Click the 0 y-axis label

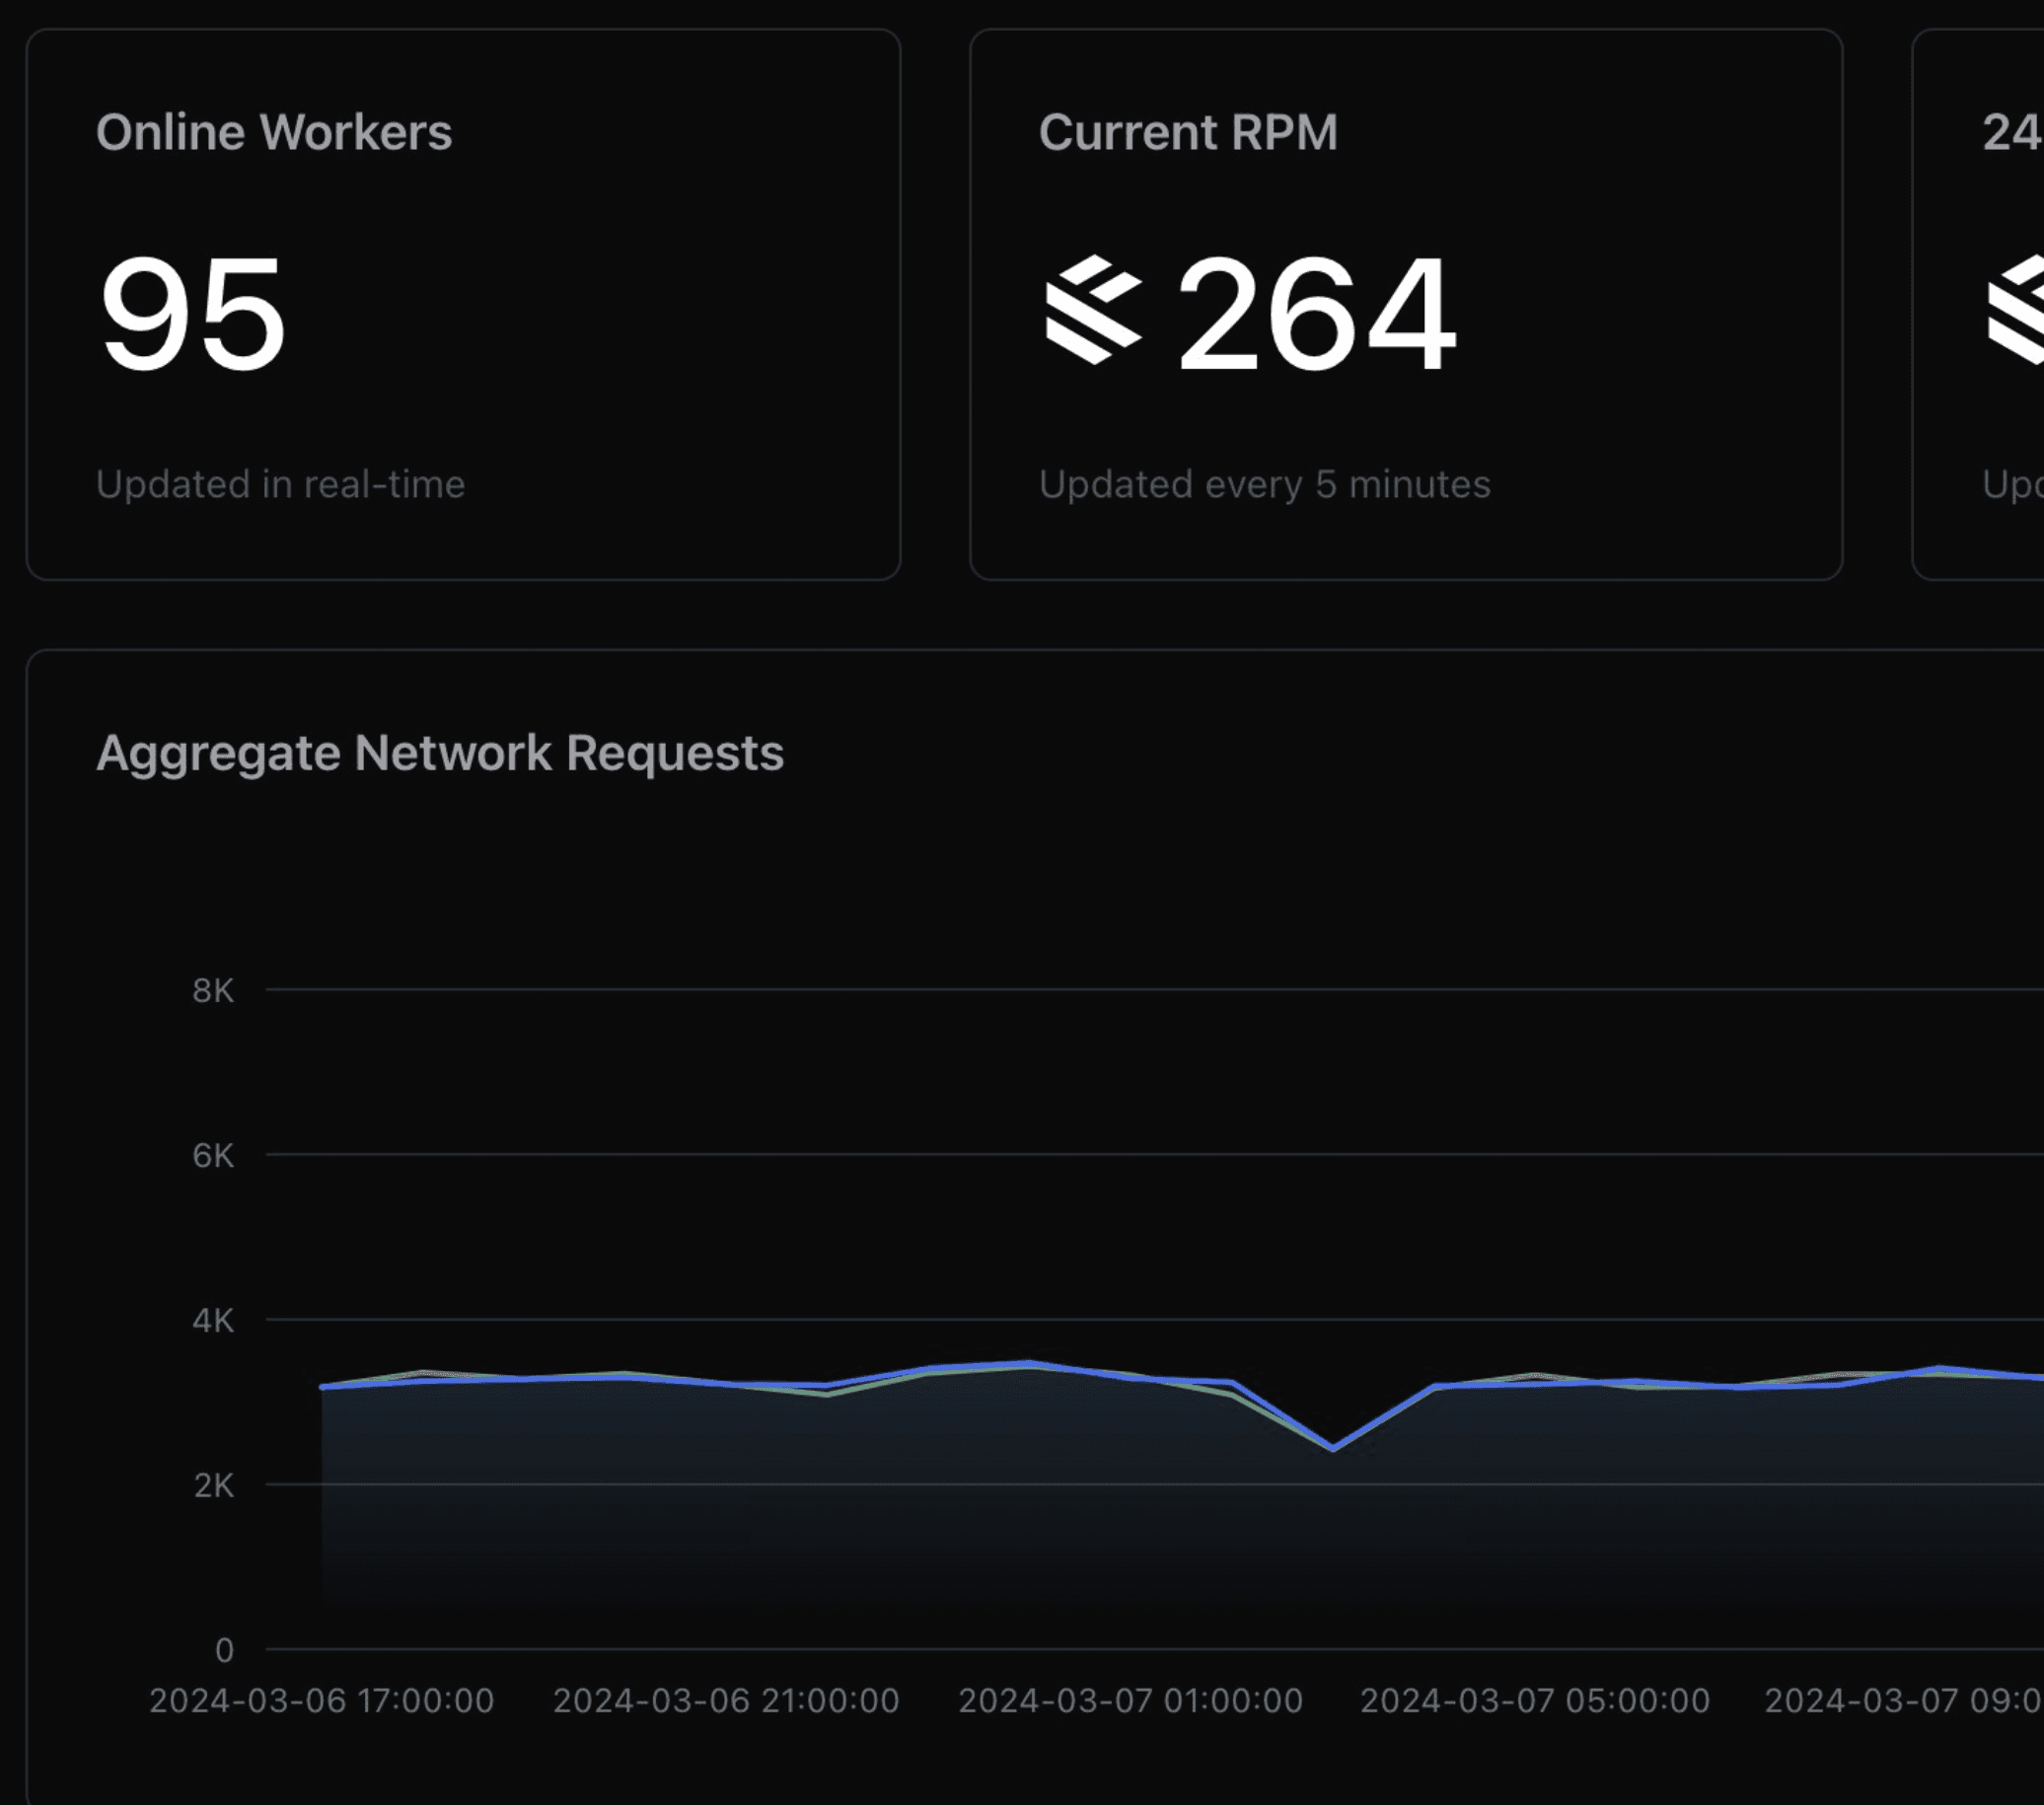[225, 1651]
